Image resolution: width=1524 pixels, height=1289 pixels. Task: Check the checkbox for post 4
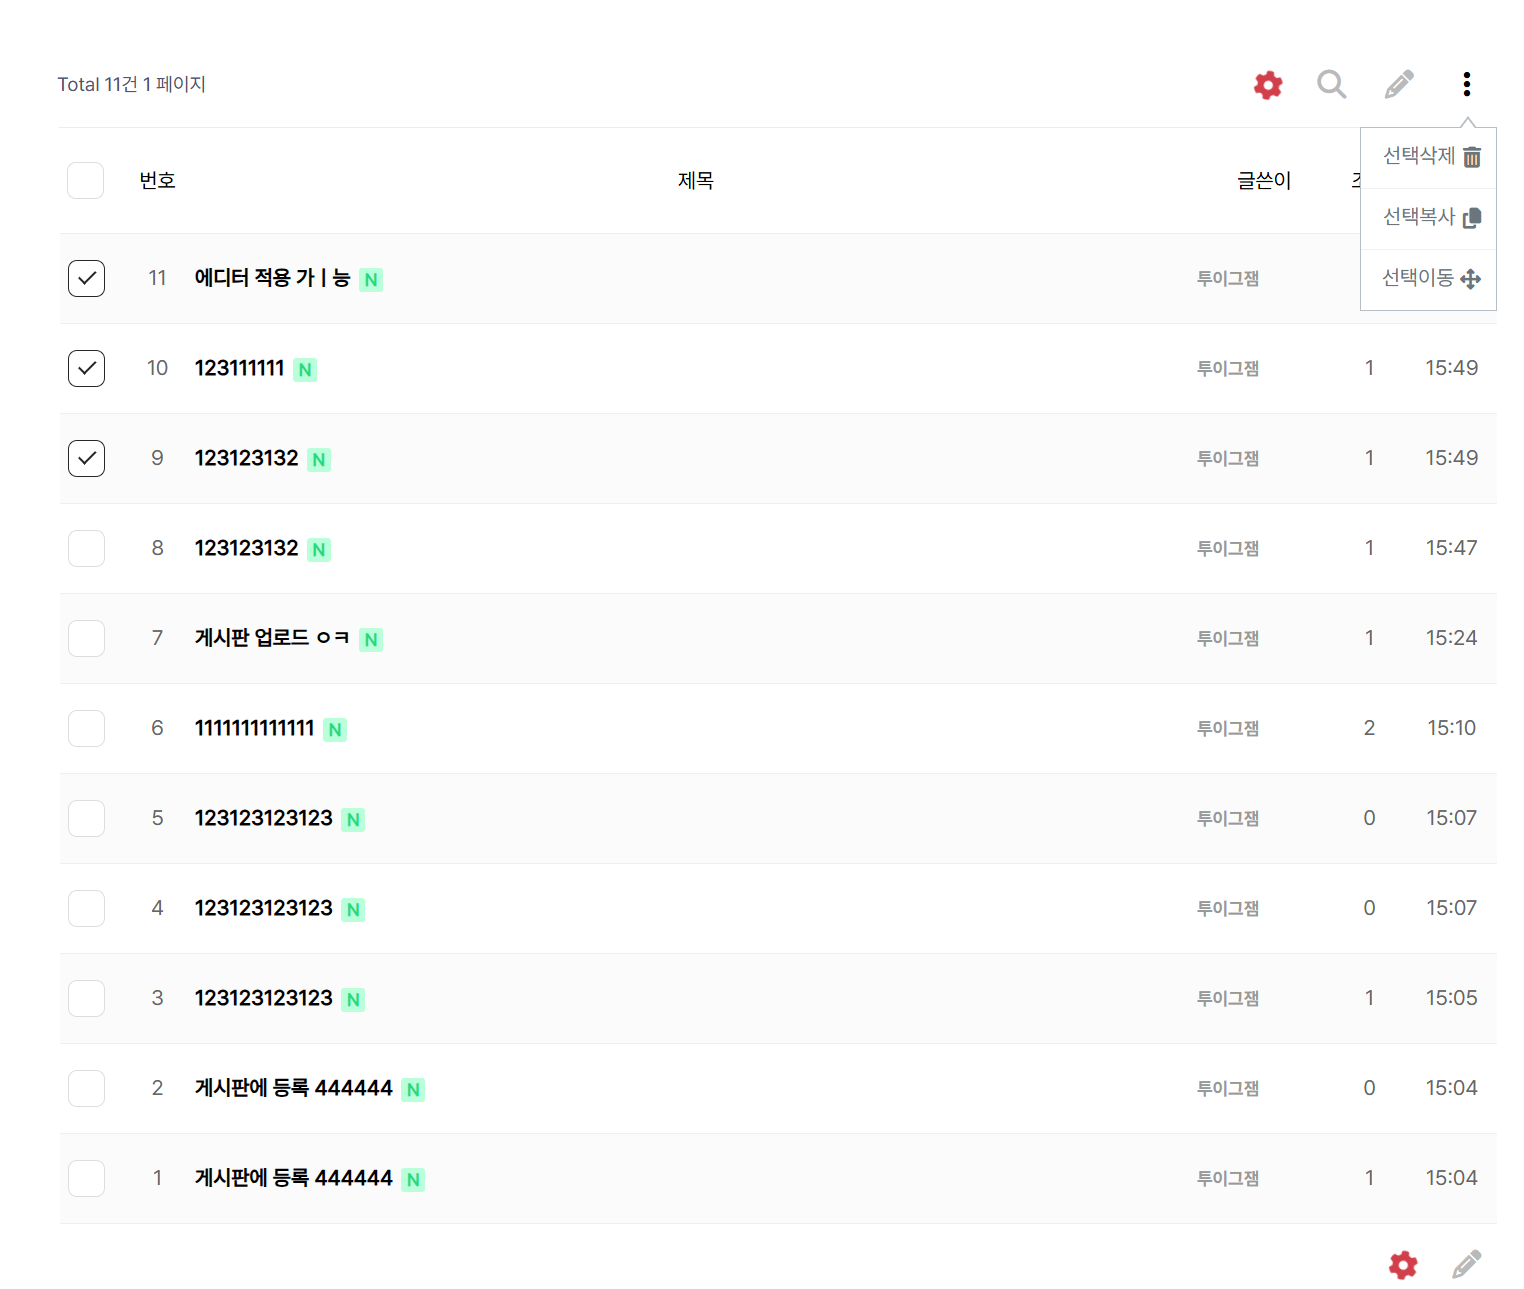tap(86, 908)
